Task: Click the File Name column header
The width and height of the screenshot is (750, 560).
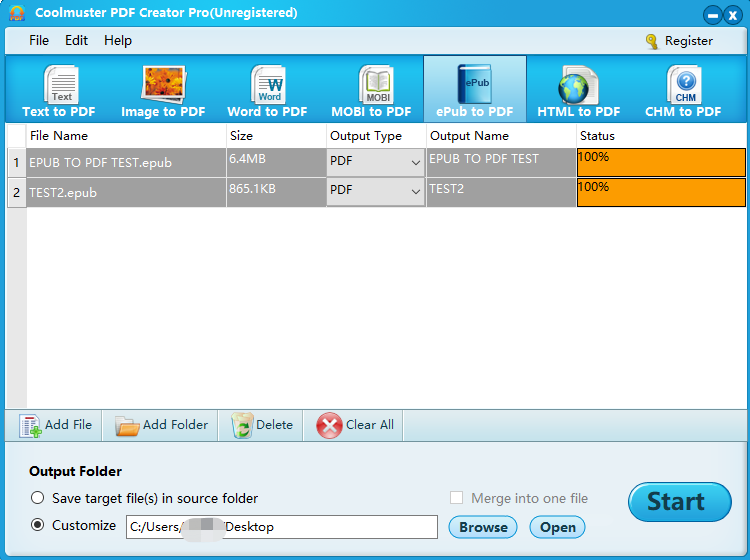Action: pyautogui.click(x=126, y=136)
